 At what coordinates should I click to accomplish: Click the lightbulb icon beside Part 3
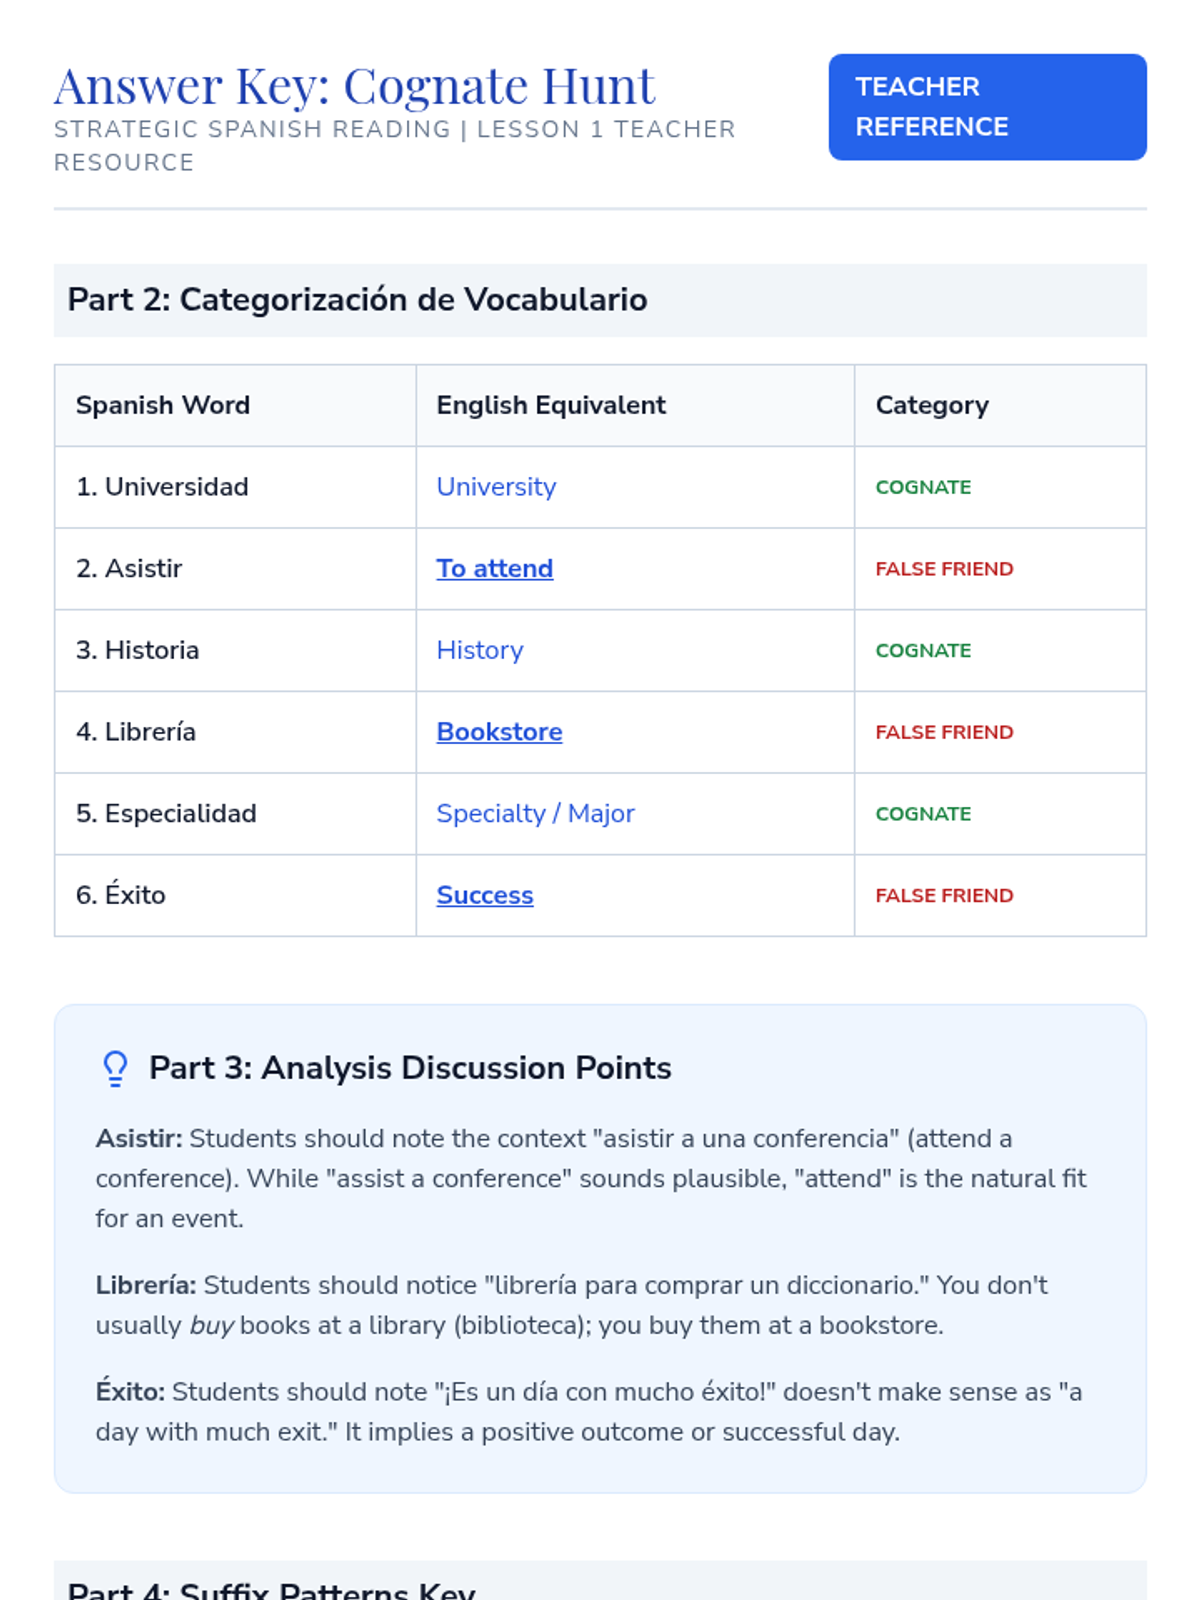tap(116, 1068)
